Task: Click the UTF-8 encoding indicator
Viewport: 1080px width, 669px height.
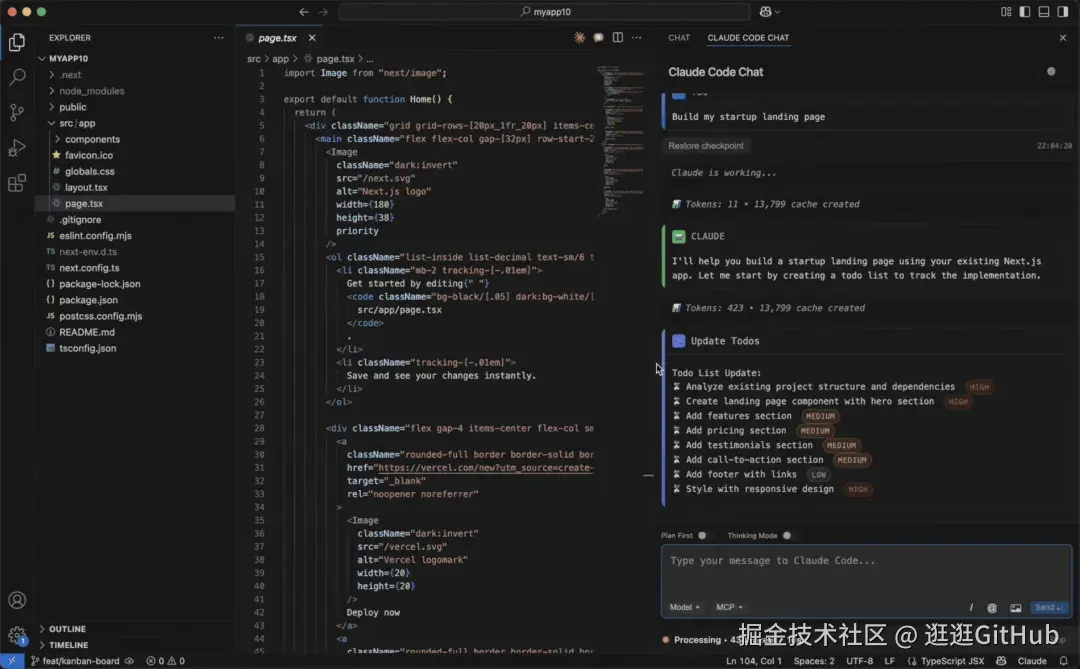Action: 860,661
